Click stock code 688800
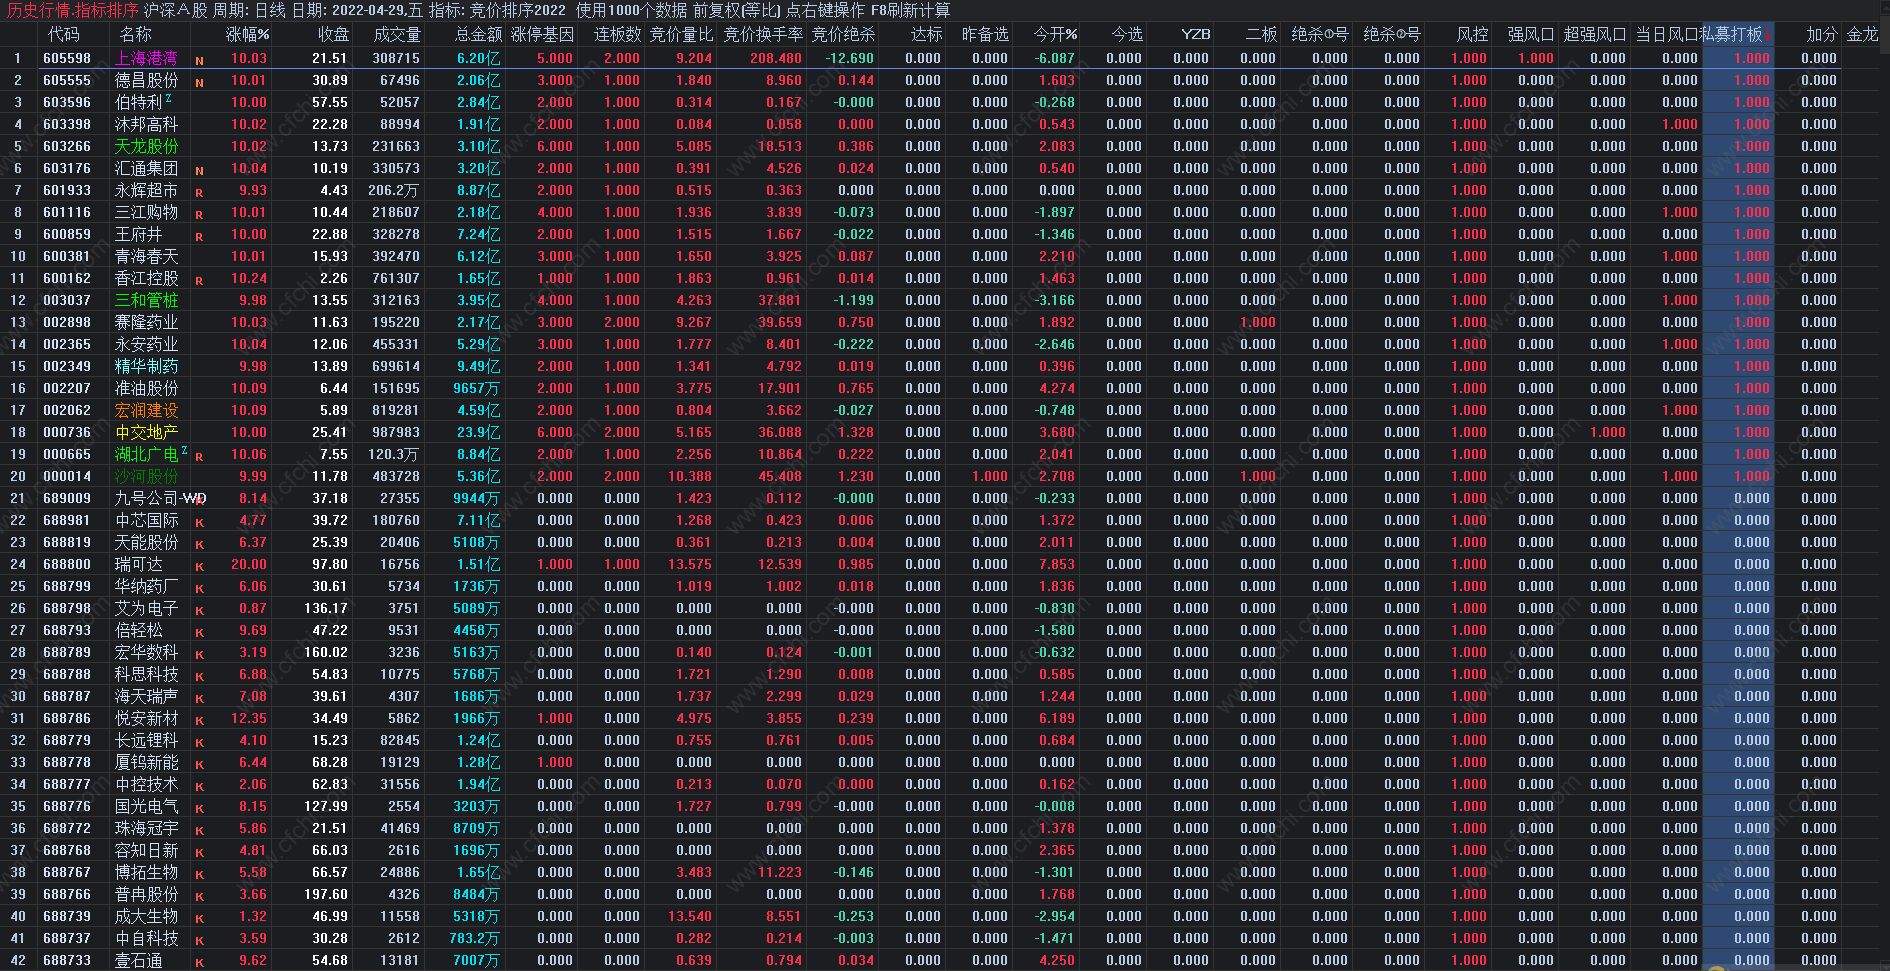This screenshot has width=1890, height=971. coord(67,564)
